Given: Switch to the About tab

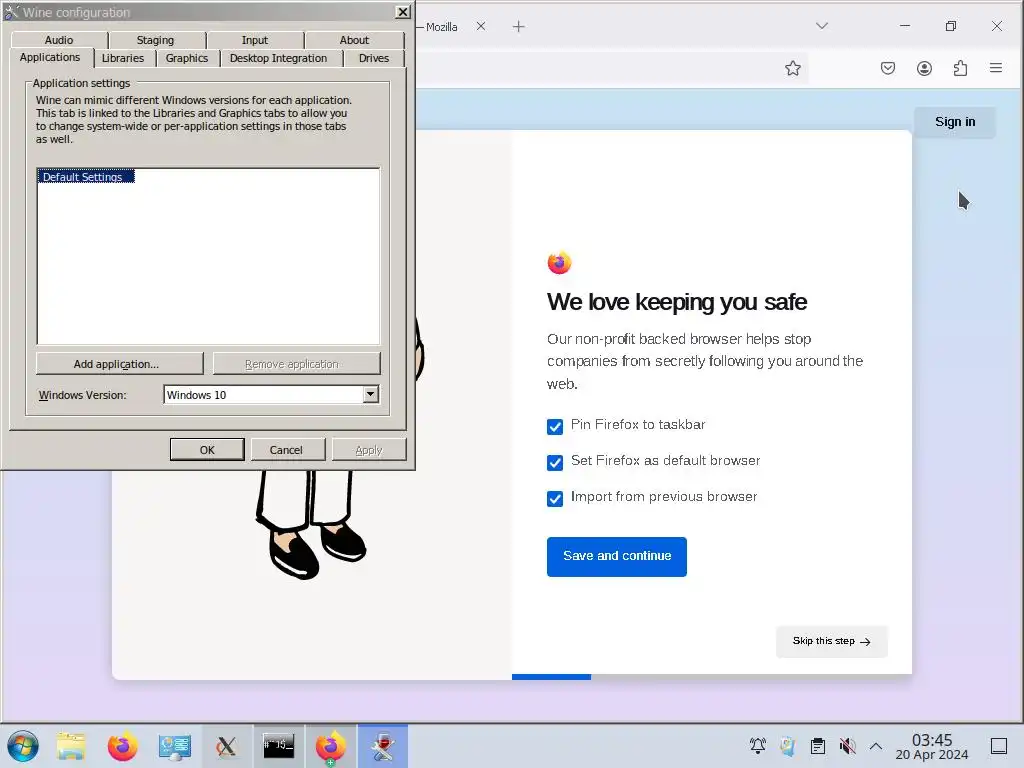Looking at the screenshot, I should point(354,40).
